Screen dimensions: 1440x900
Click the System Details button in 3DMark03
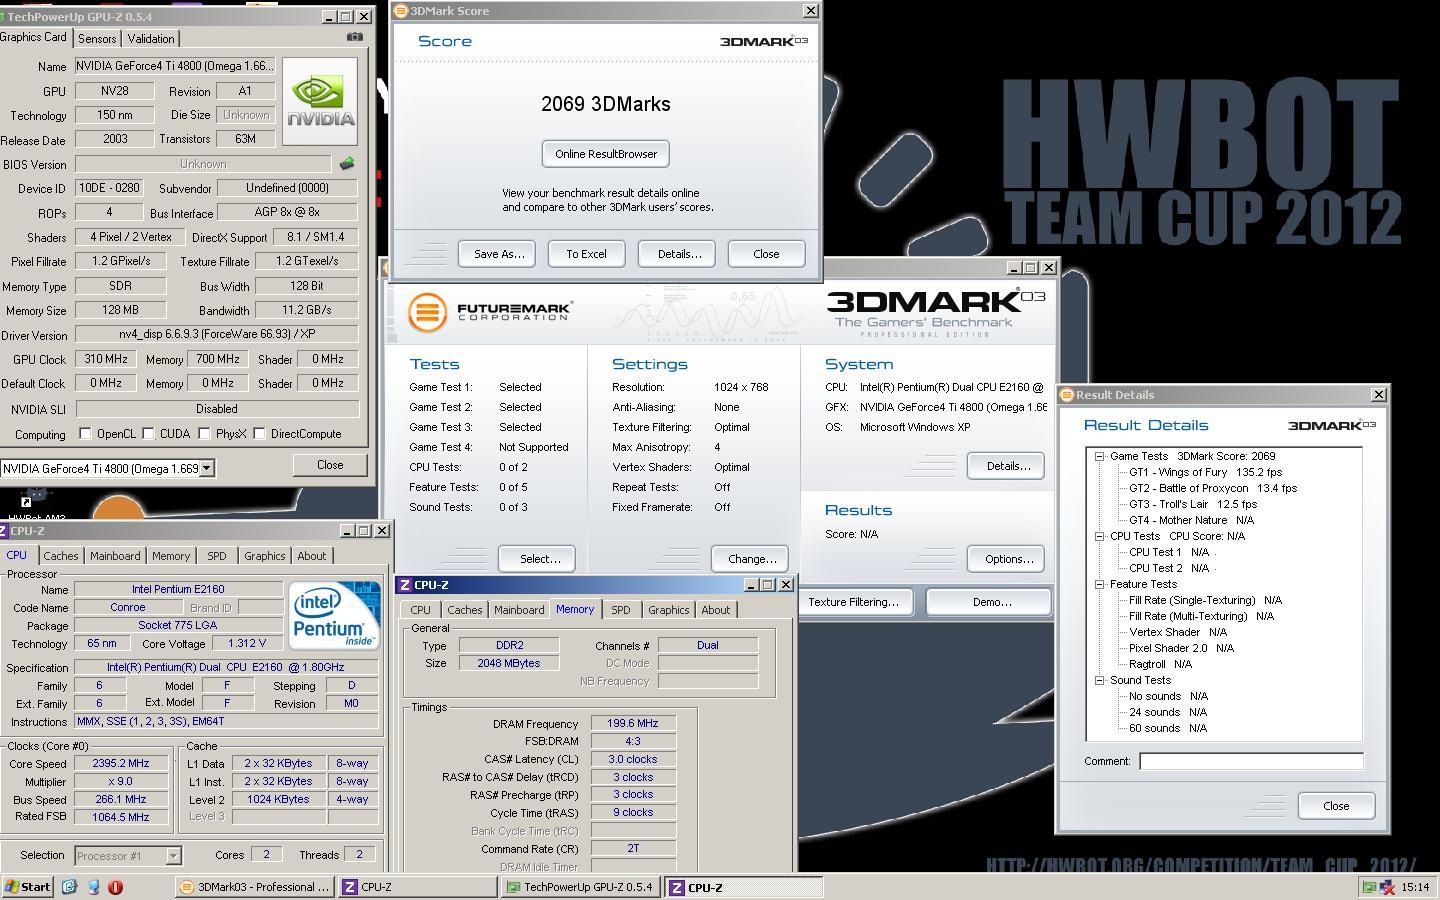pos(1007,466)
